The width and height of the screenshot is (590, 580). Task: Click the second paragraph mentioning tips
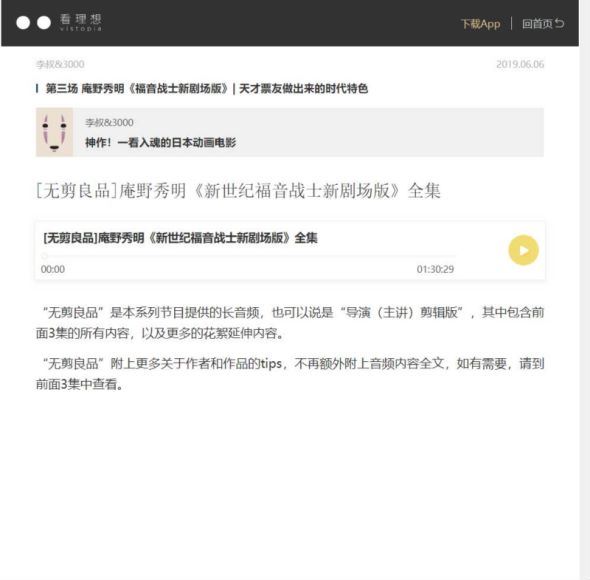[290, 374]
